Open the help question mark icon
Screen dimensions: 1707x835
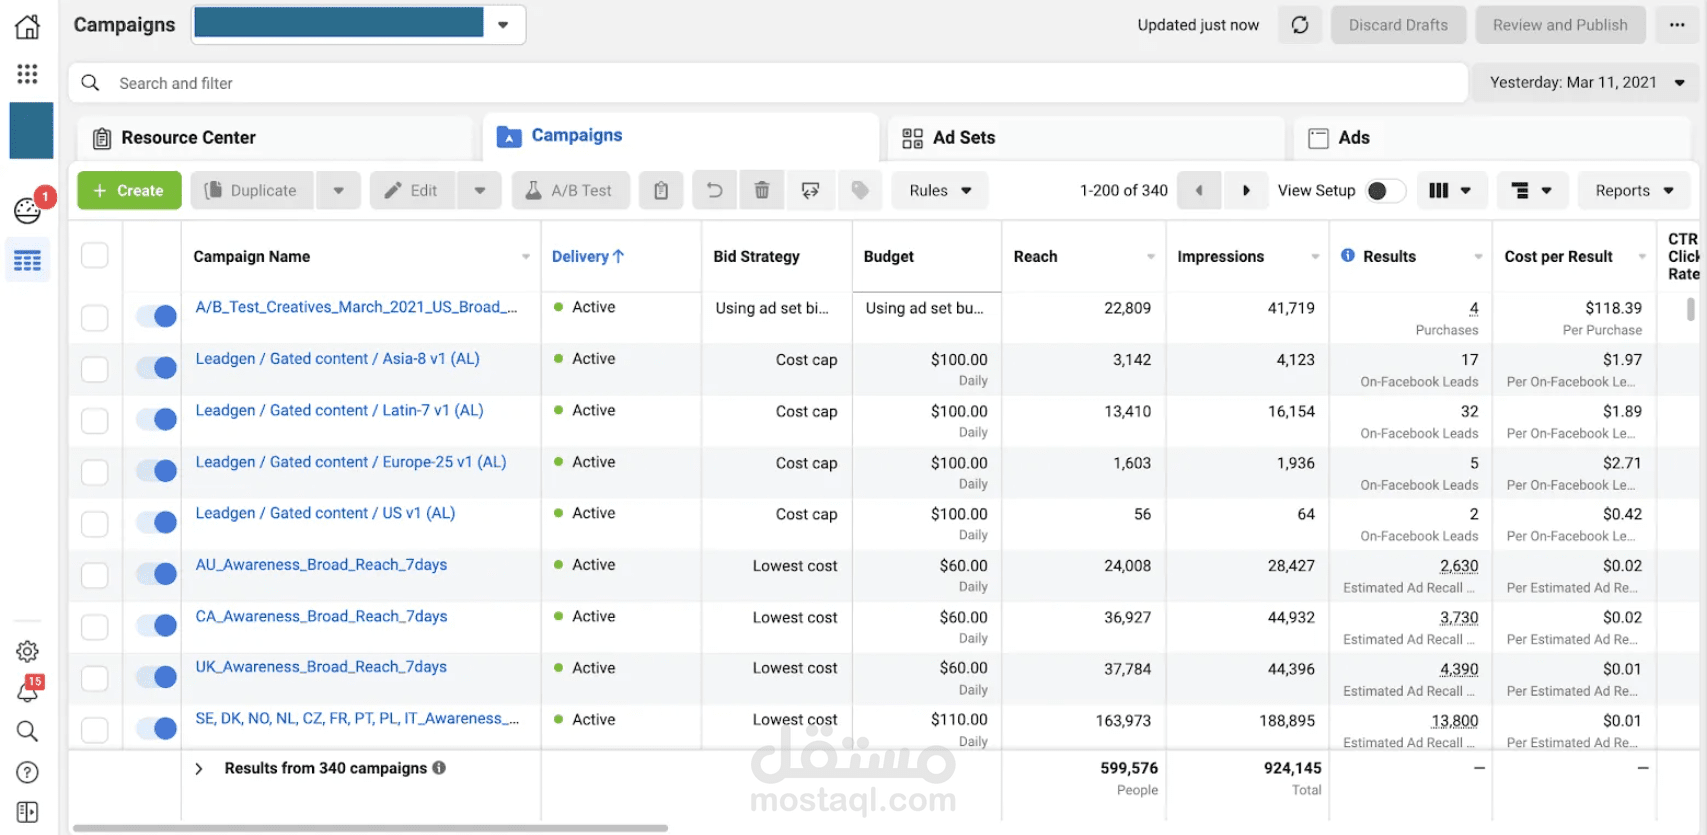coord(28,772)
